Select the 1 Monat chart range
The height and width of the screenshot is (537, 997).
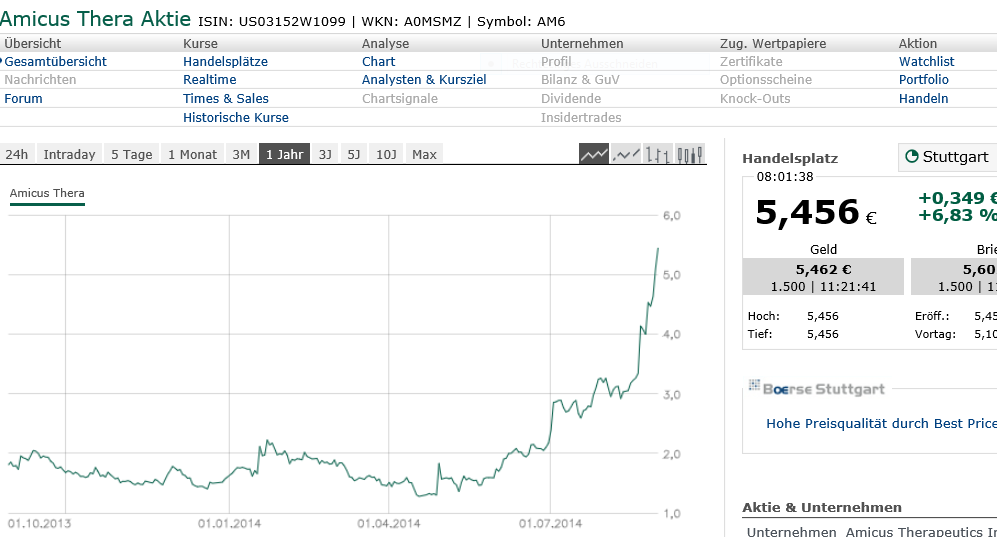click(193, 154)
